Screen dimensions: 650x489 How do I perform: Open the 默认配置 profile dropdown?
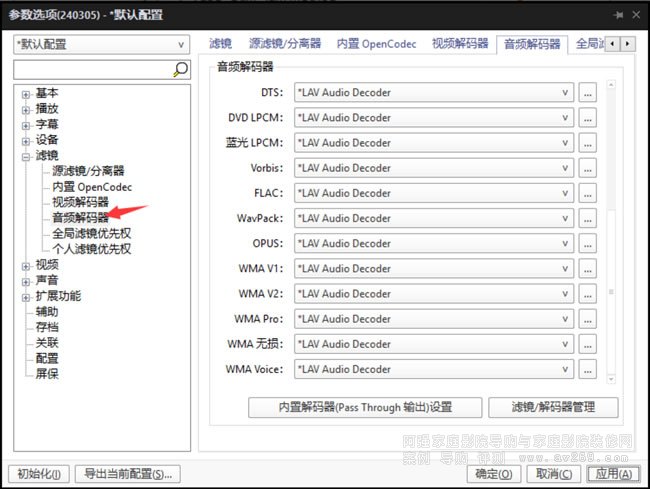point(101,45)
